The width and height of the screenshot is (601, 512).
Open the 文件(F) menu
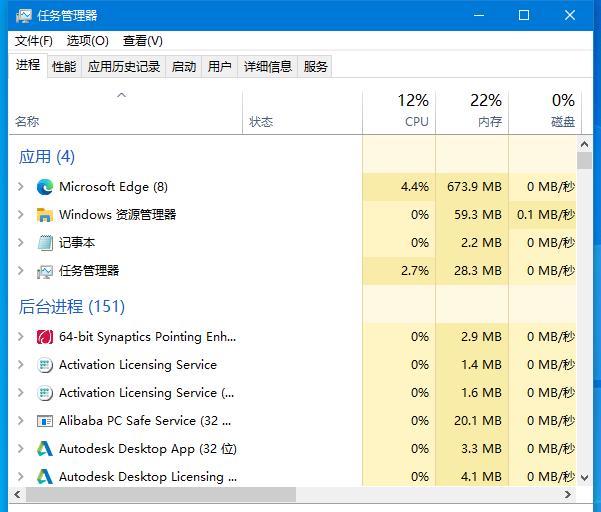34,41
